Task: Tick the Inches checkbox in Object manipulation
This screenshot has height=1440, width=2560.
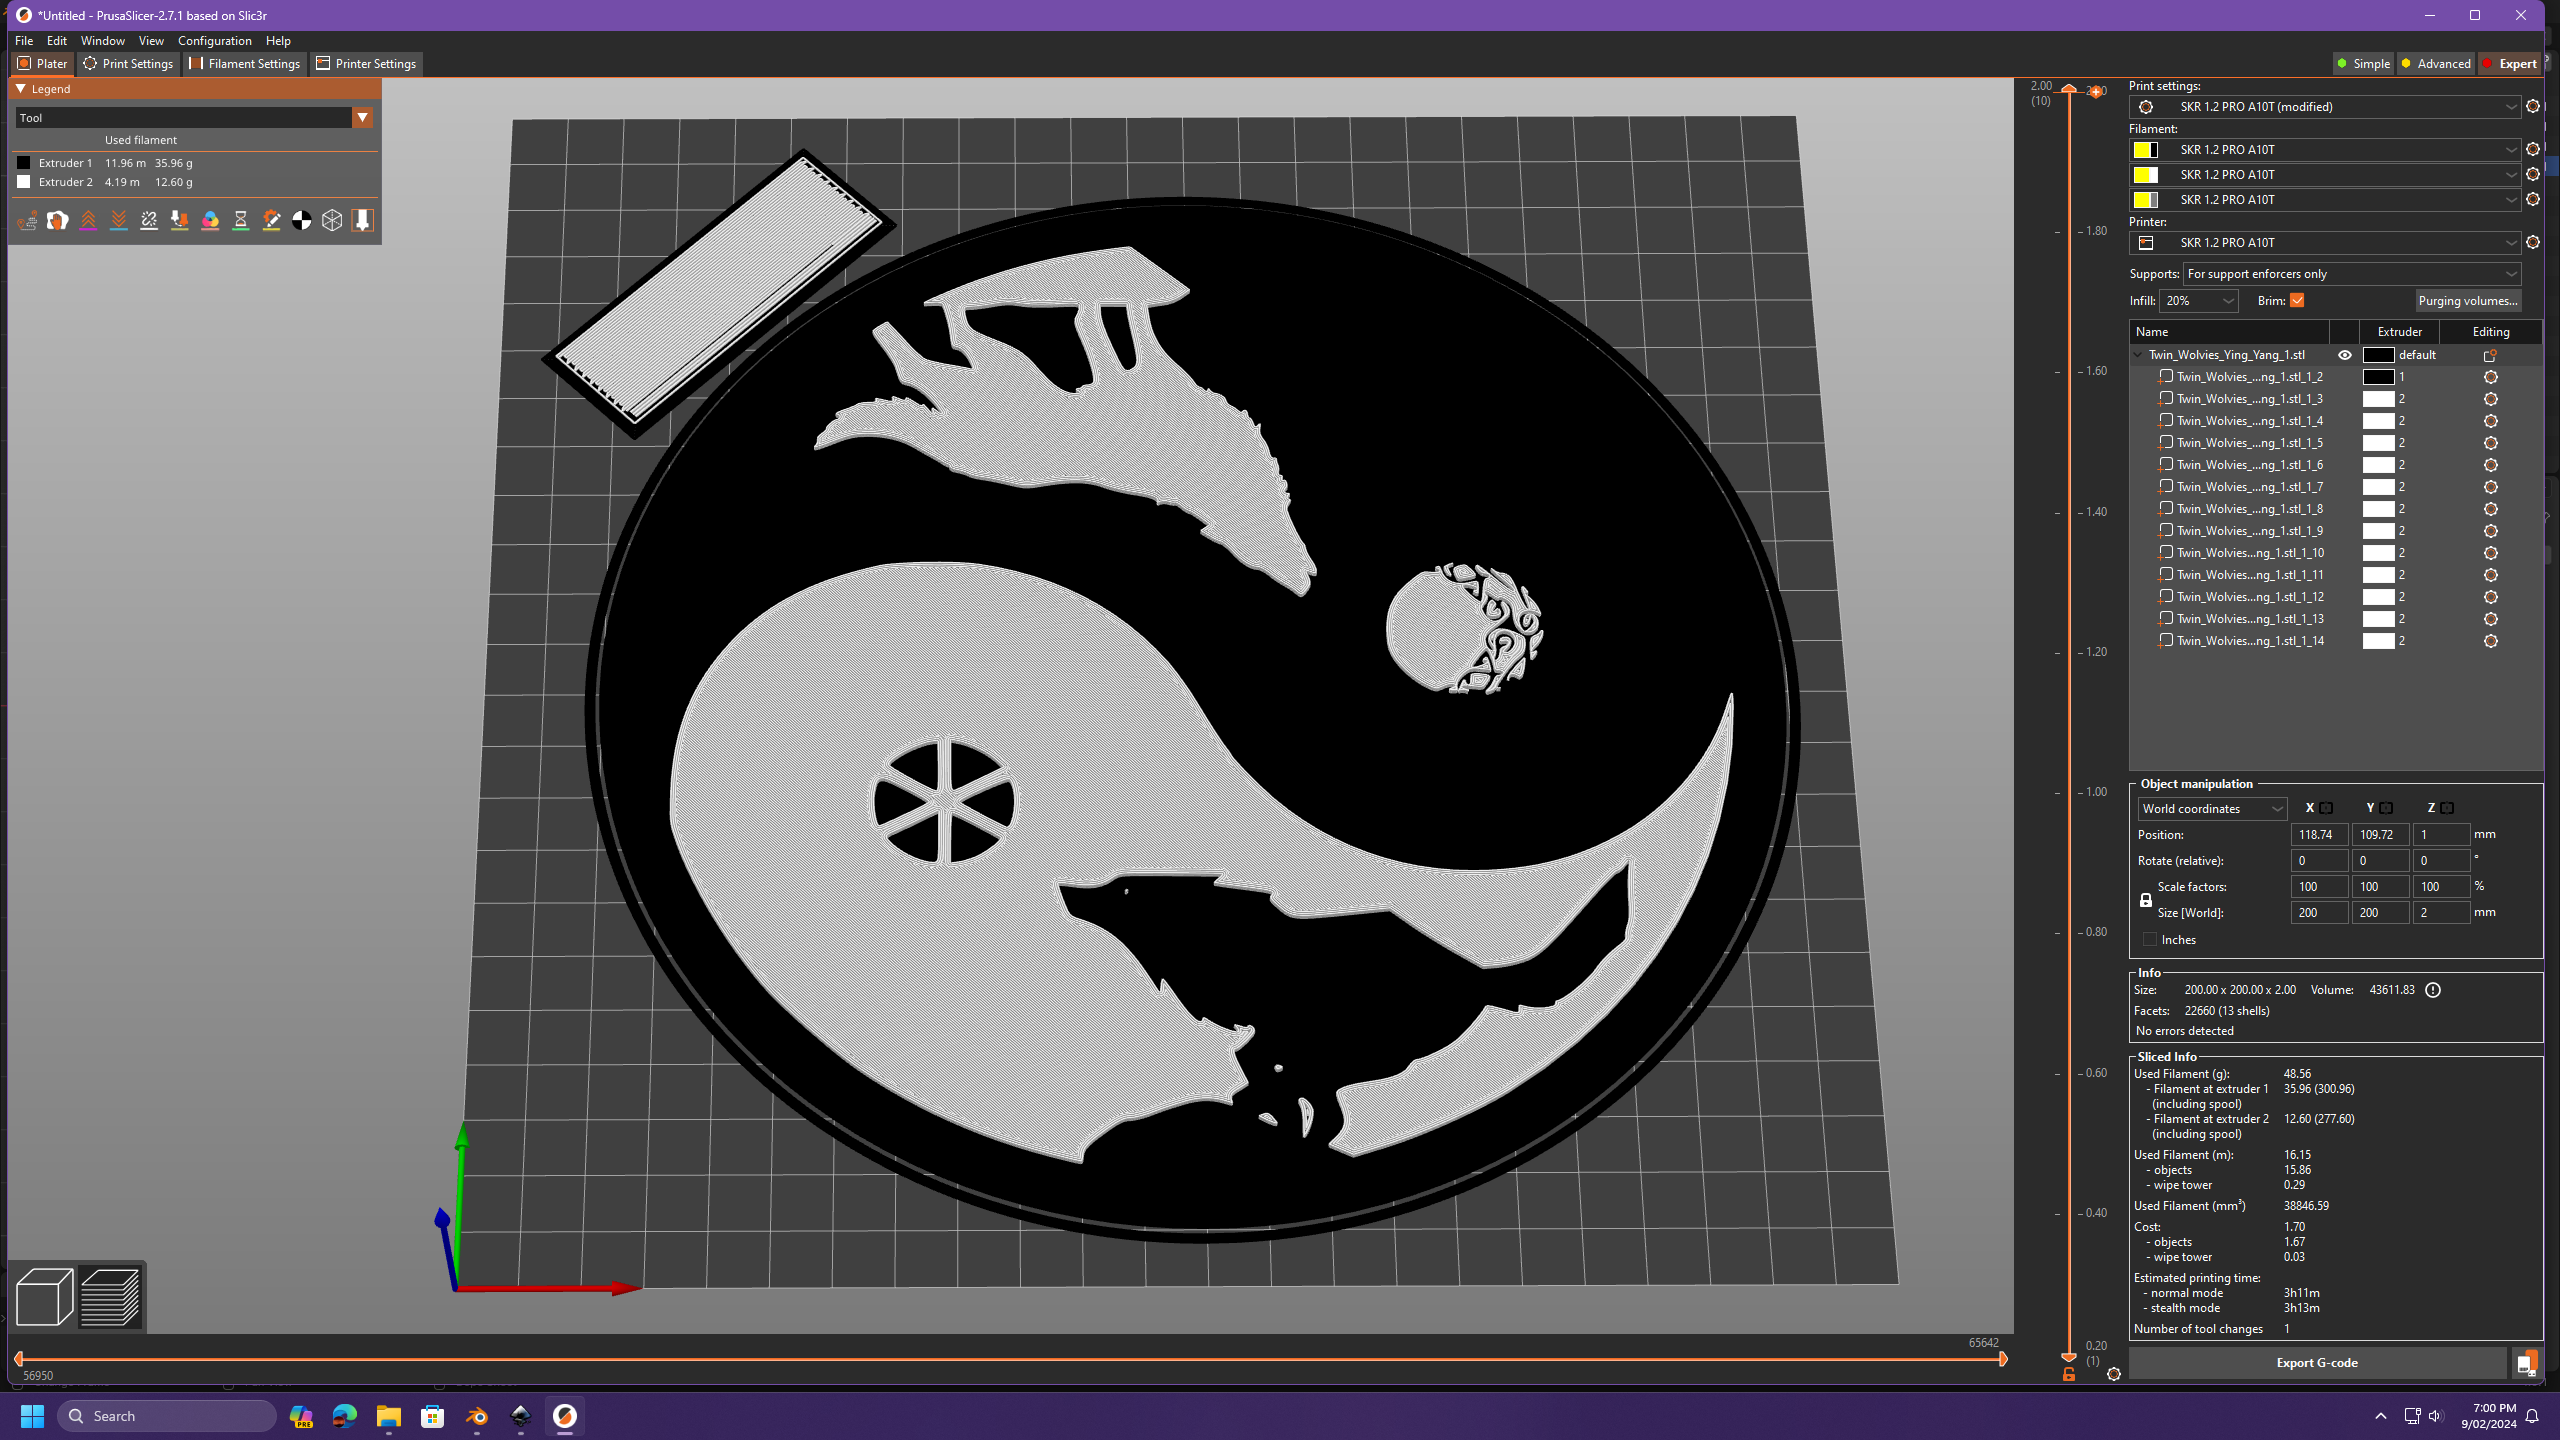Action: 2150,938
